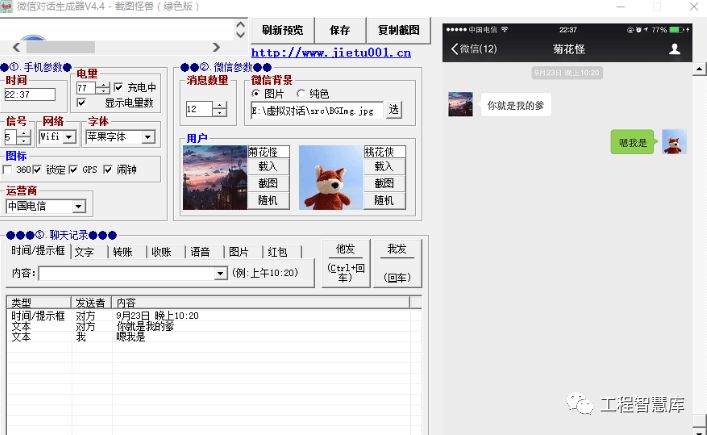Increase the 消息数量 message count stepper
The width and height of the screenshot is (707, 435).
point(220,105)
